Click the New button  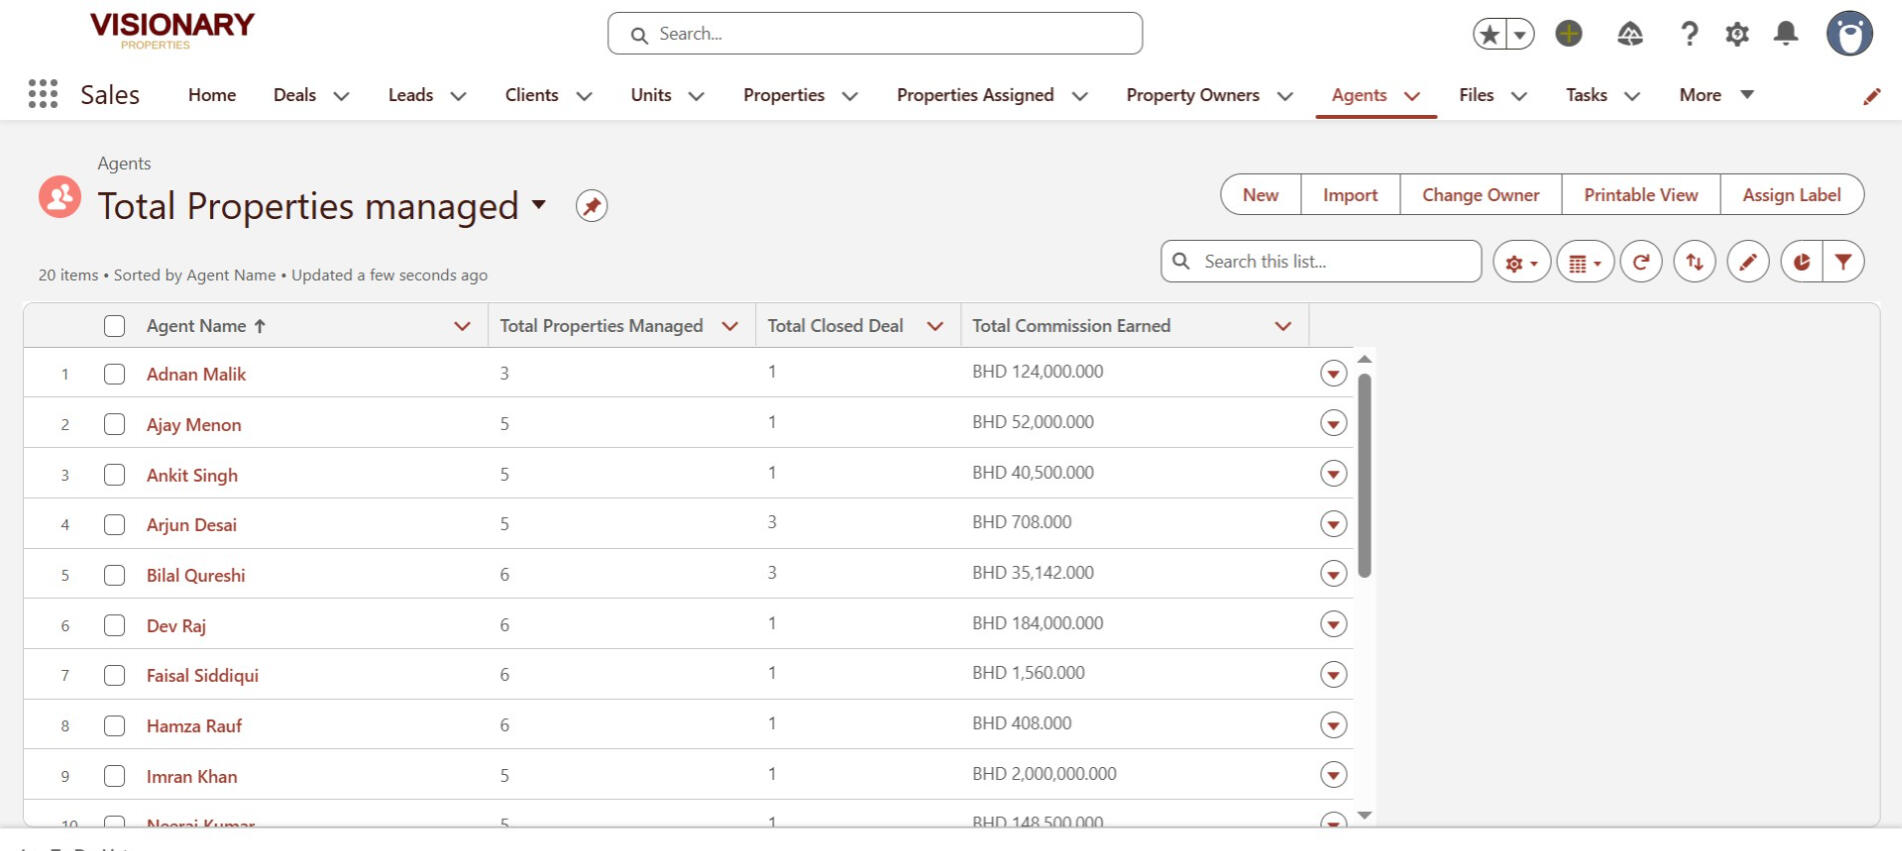[x=1260, y=195]
